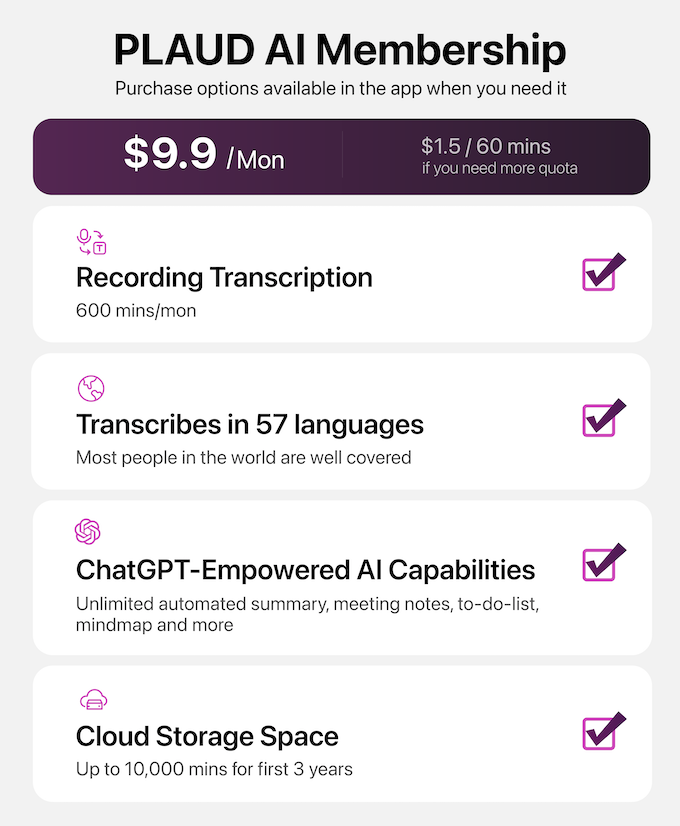
Task: Toggle the 57 languages checkbox
Action: tap(604, 418)
